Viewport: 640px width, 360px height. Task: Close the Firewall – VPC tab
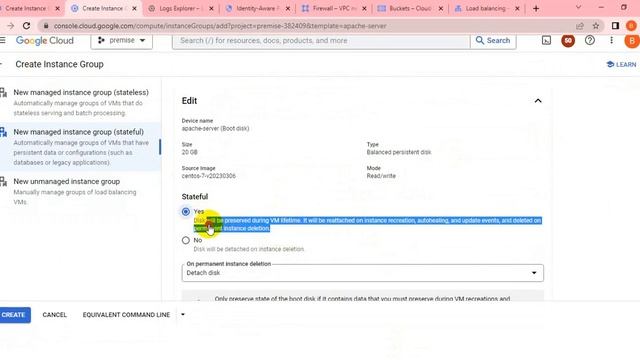click(364, 8)
